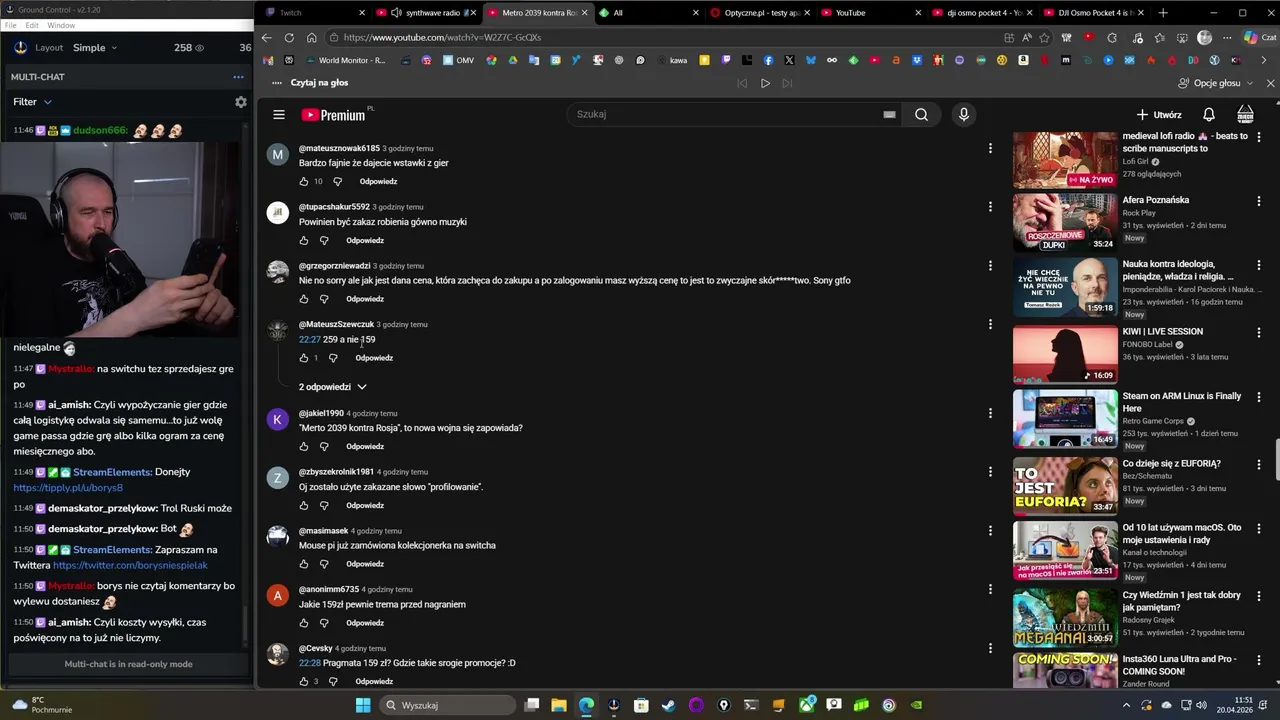Open the Filter dropdown in Multi-Chat
The image size is (1280, 720).
(x=32, y=102)
